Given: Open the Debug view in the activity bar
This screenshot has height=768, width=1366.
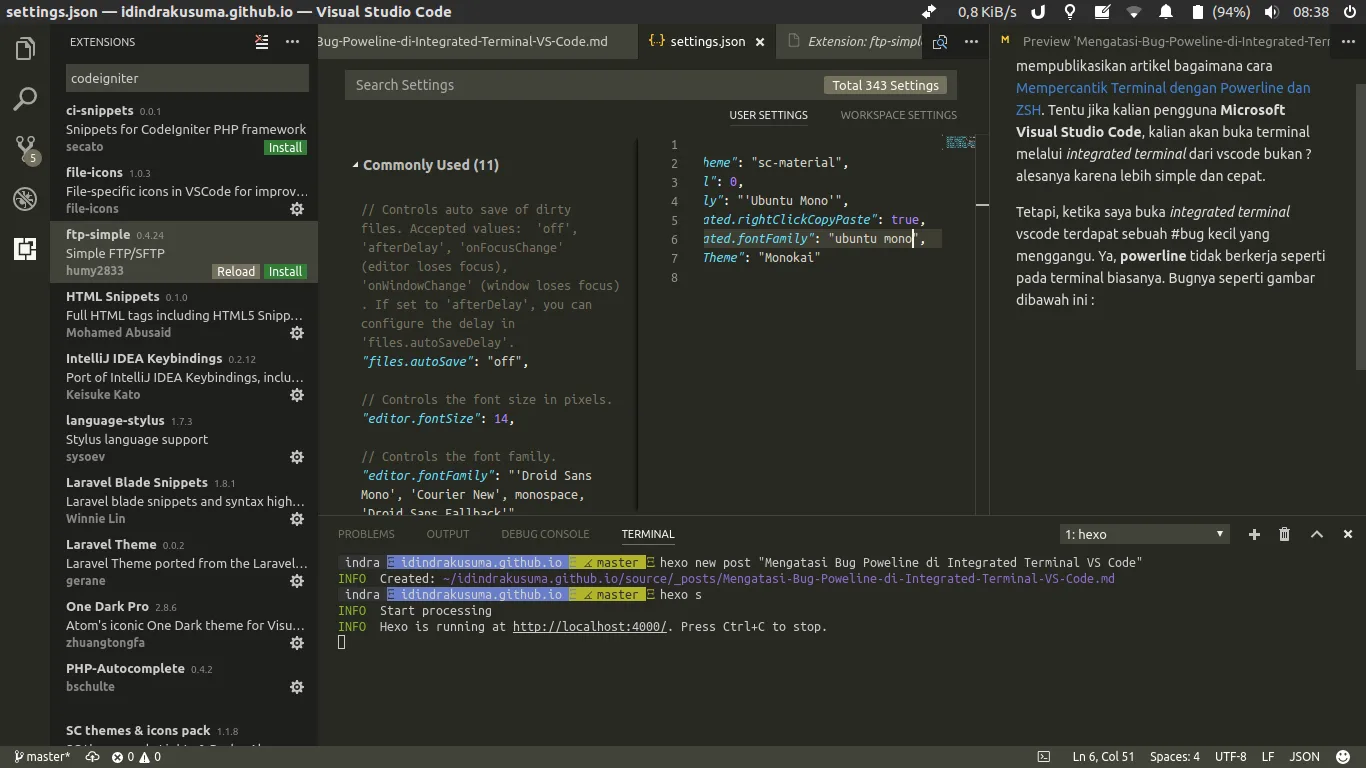Looking at the screenshot, I should [25, 199].
